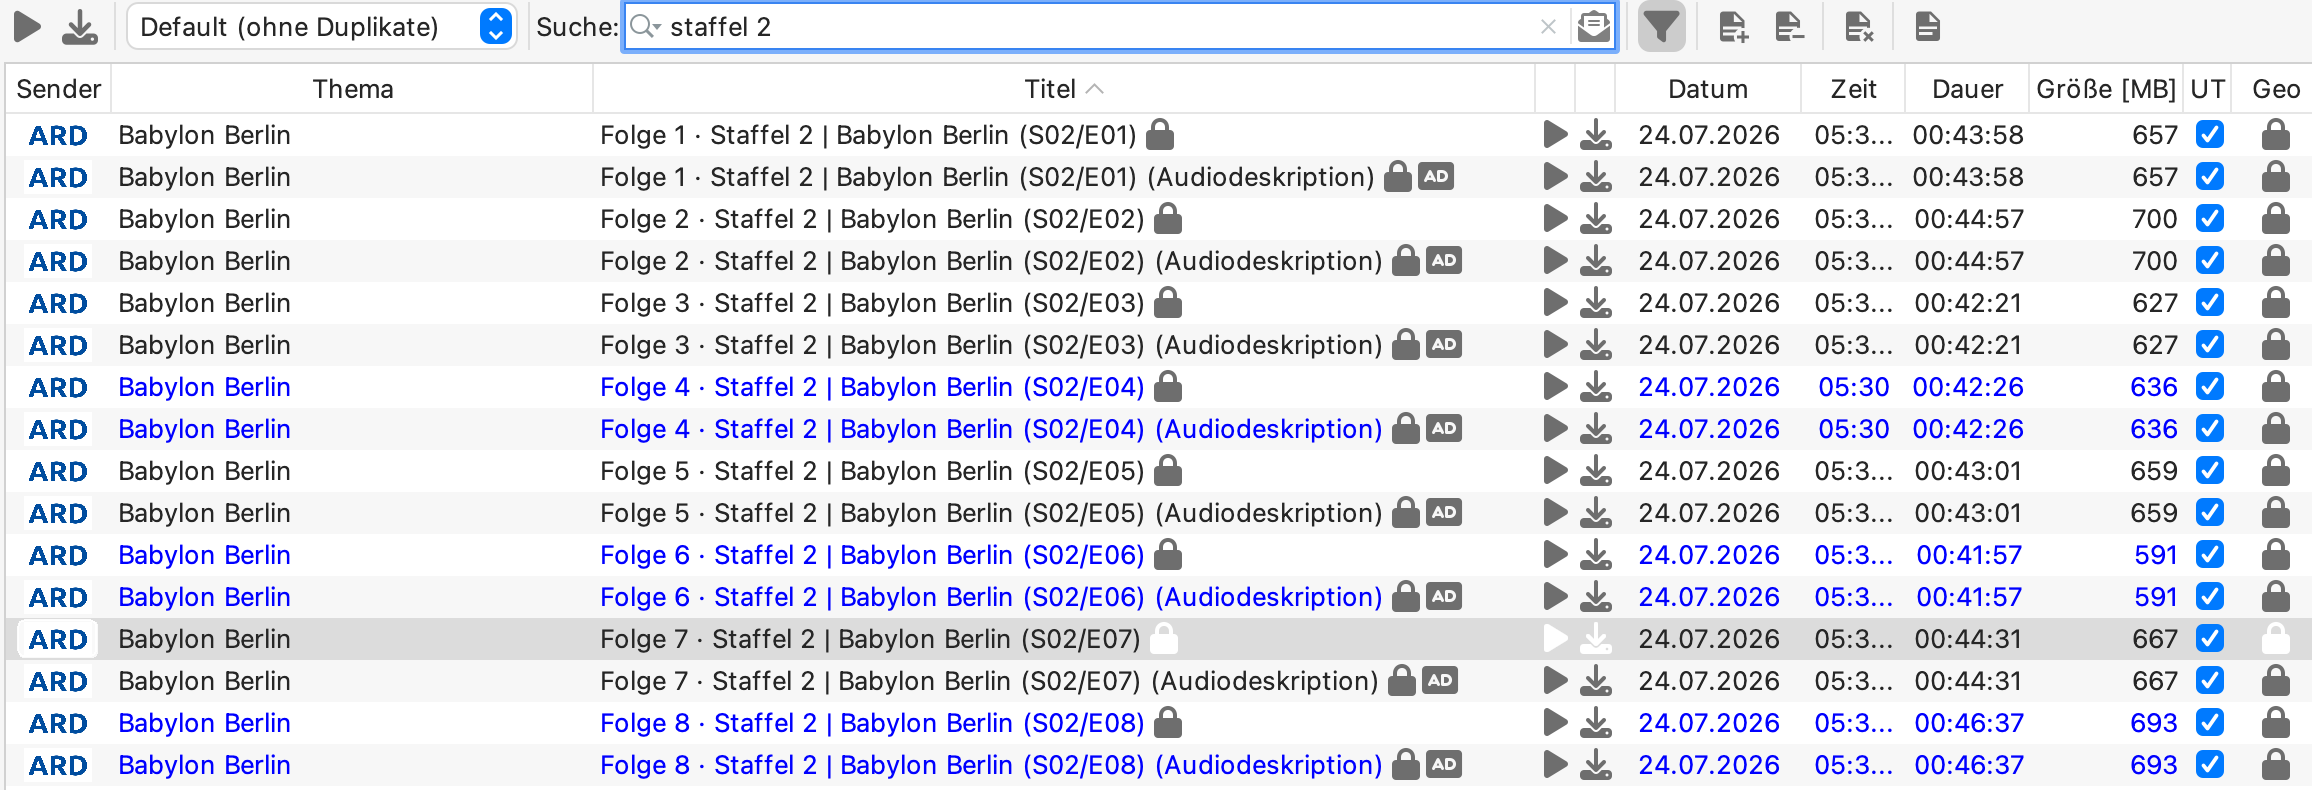Sort by Titel column header

1064,89
